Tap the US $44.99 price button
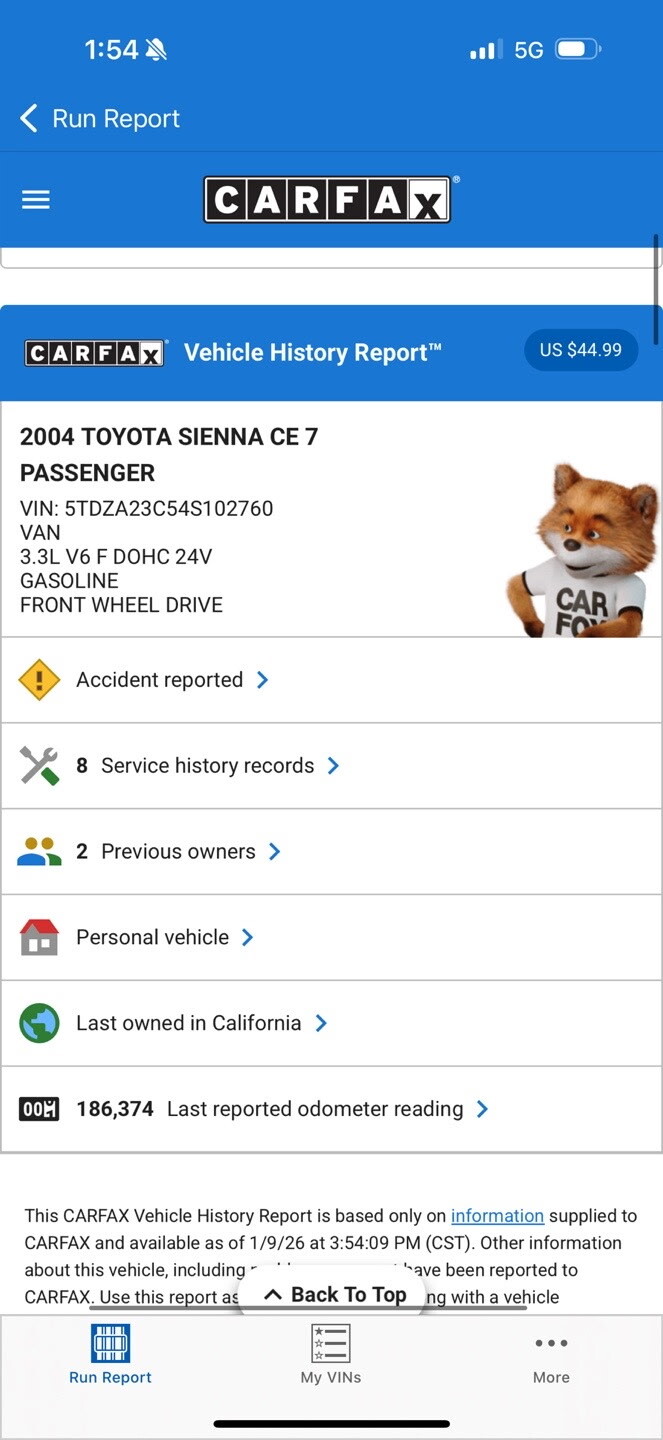The height and width of the screenshot is (1440, 663). coord(581,350)
